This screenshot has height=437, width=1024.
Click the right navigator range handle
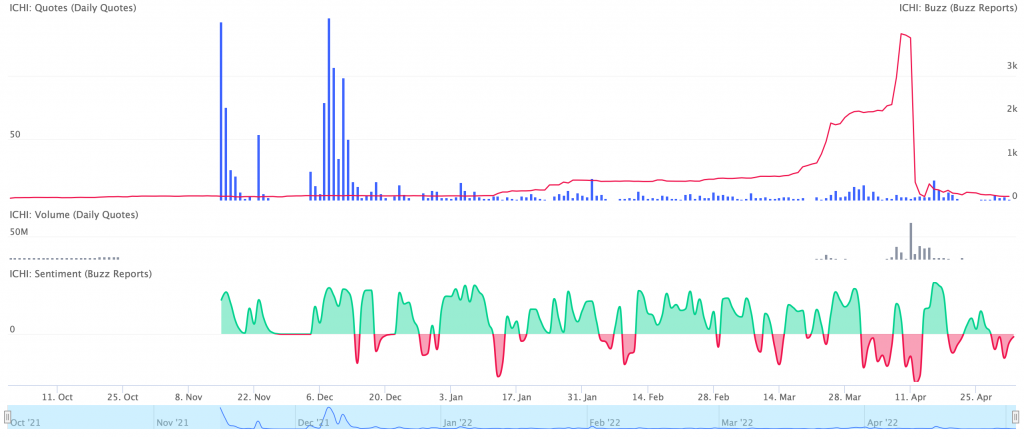pyautogui.click(x=1017, y=417)
